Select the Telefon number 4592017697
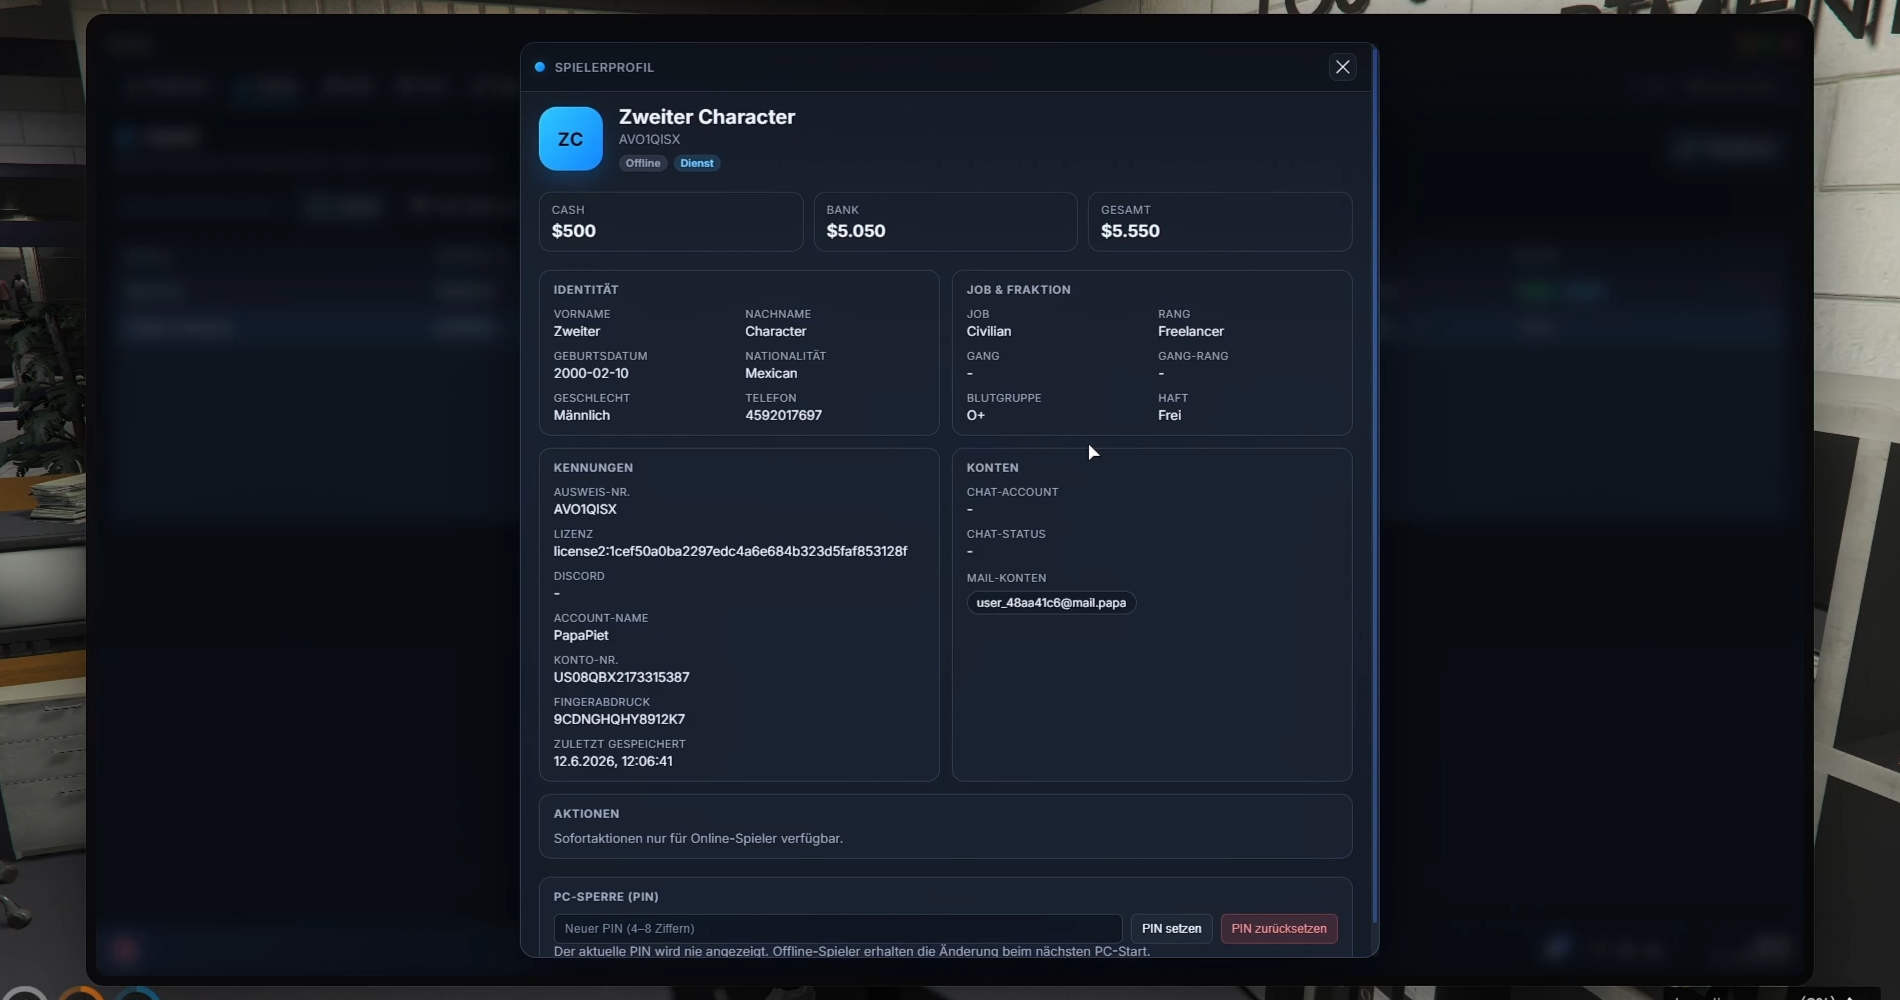The height and width of the screenshot is (1000, 1900). (x=783, y=415)
